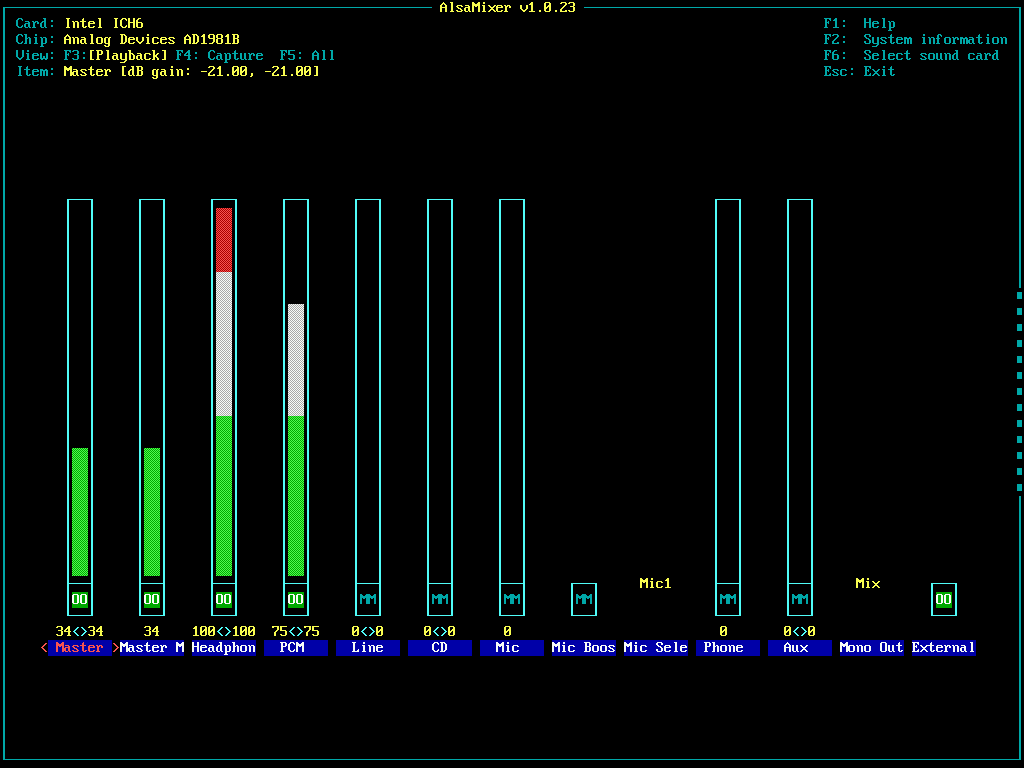Toggle the External amplifier switch box
Screen dimensions: 1024x768
tap(944, 599)
